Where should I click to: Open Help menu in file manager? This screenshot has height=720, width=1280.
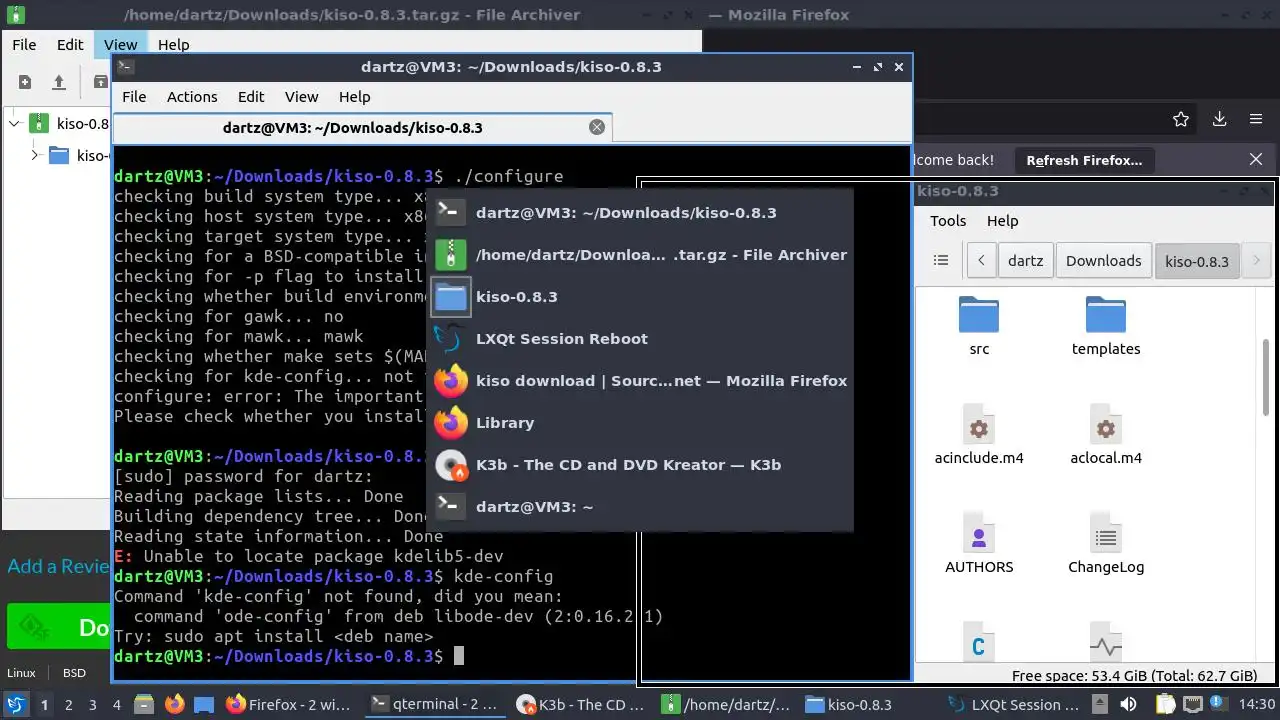coord(1002,221)
